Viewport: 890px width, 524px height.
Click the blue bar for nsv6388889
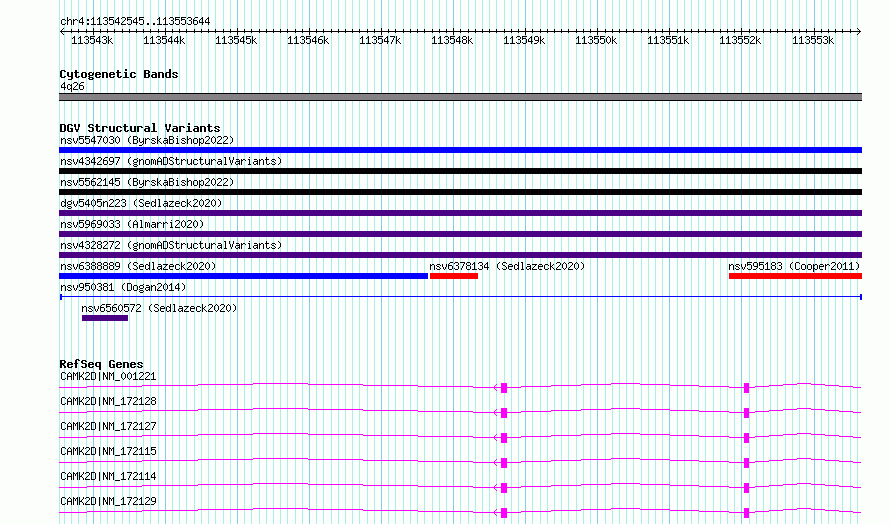pyautogui.click(x=243, y=276)
